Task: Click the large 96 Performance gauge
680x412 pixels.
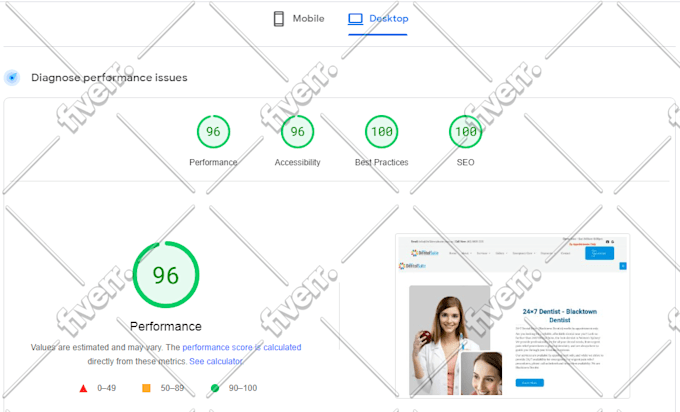Action: (x=166, y=275)
